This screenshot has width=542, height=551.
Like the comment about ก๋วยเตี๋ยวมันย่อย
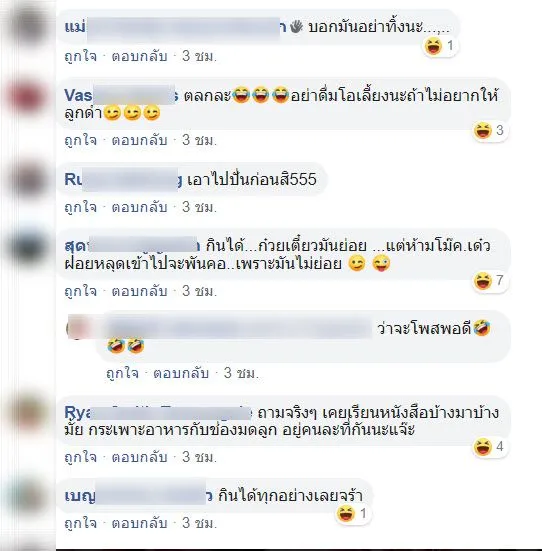(80, 291)
